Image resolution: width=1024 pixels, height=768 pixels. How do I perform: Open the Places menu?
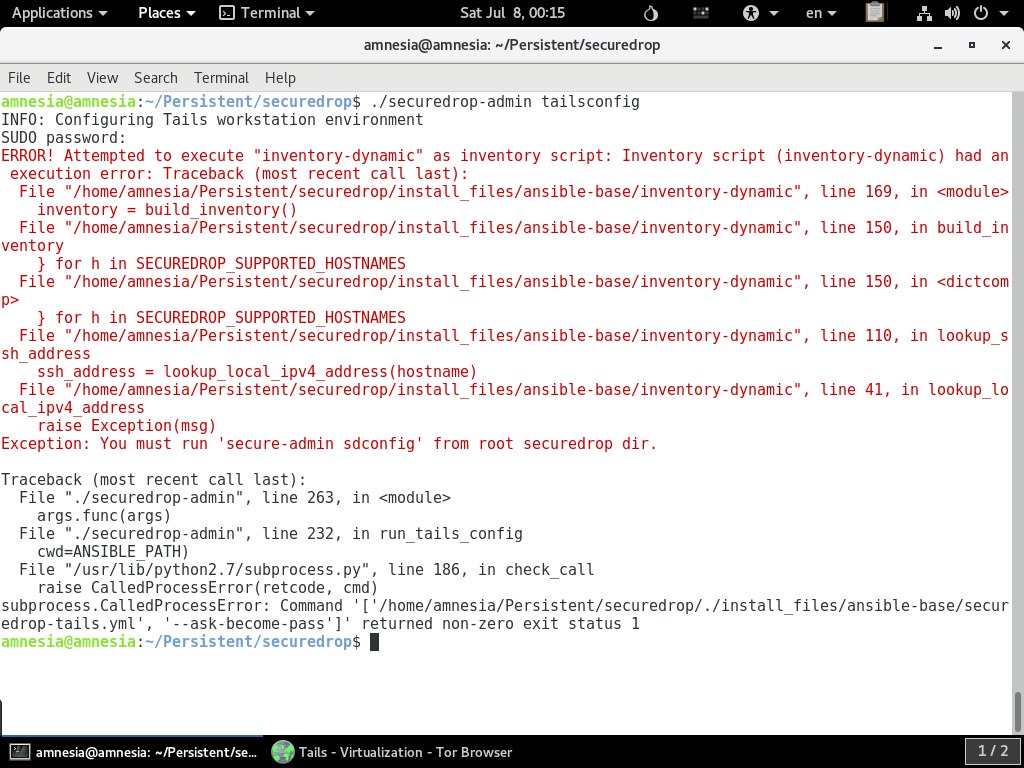[x=167, y=13]
